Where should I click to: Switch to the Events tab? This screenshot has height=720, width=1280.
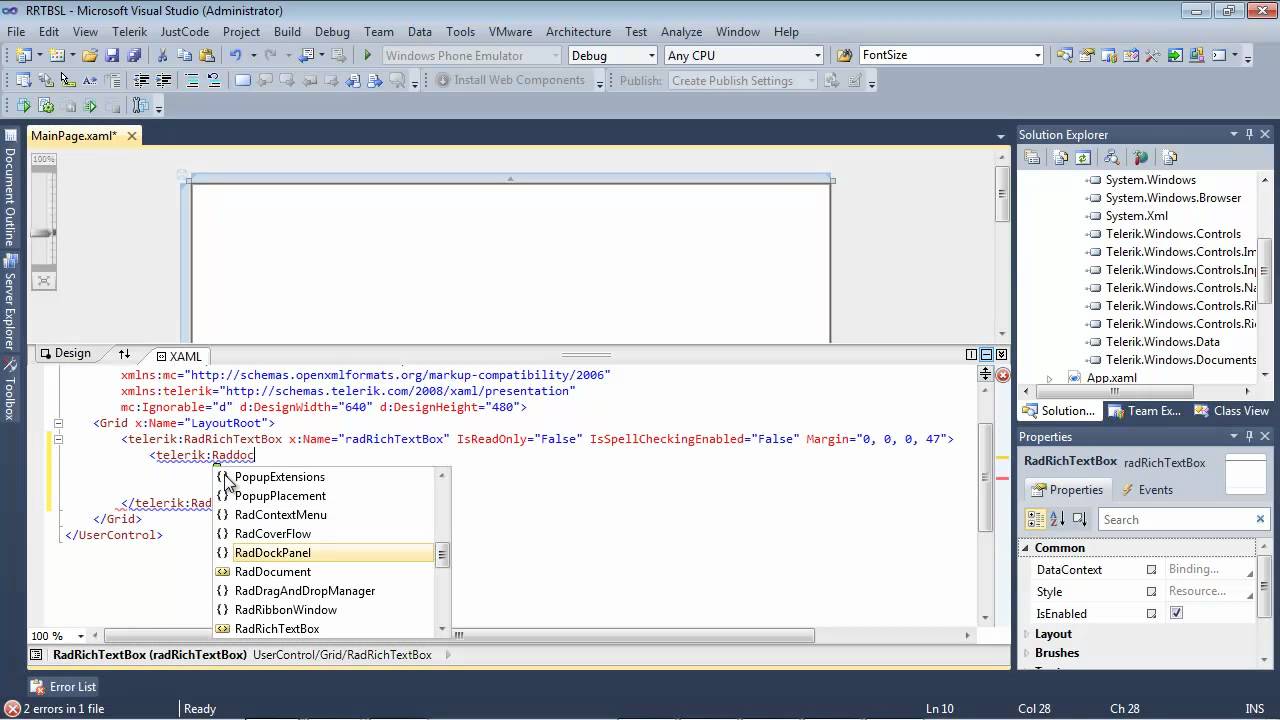point(1146,490)
